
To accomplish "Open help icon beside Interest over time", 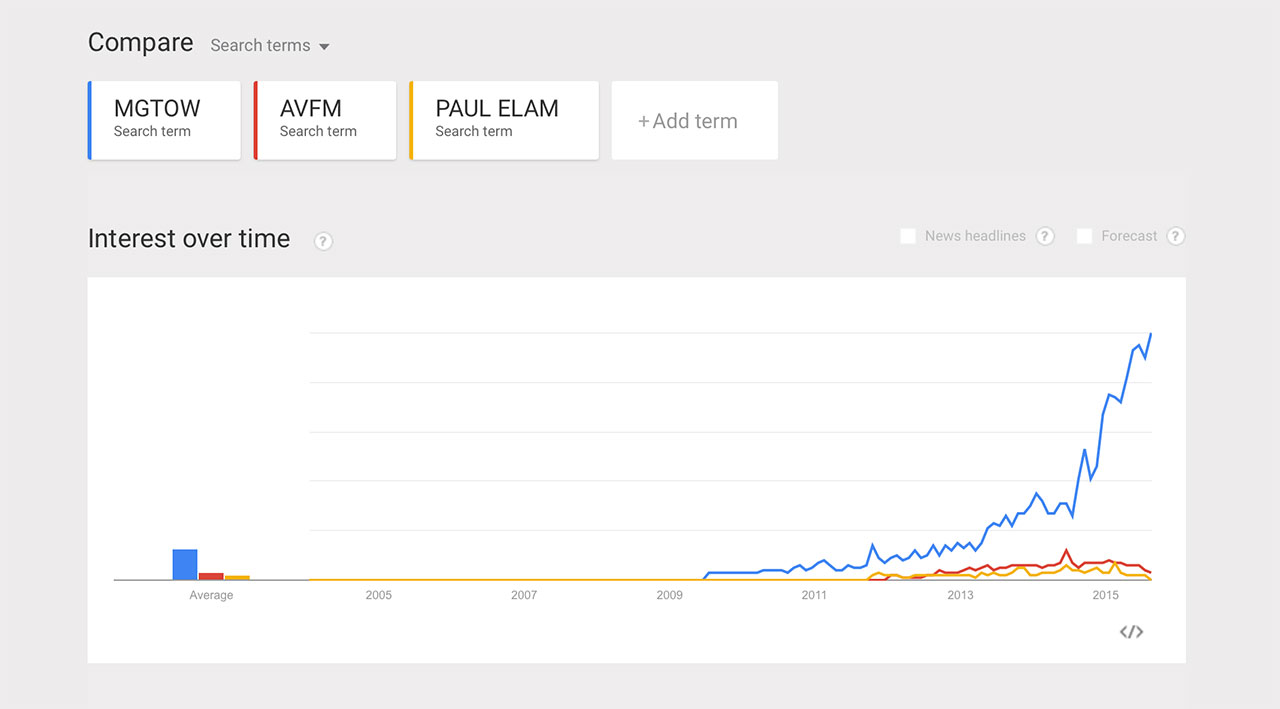I will click(323, 241).
